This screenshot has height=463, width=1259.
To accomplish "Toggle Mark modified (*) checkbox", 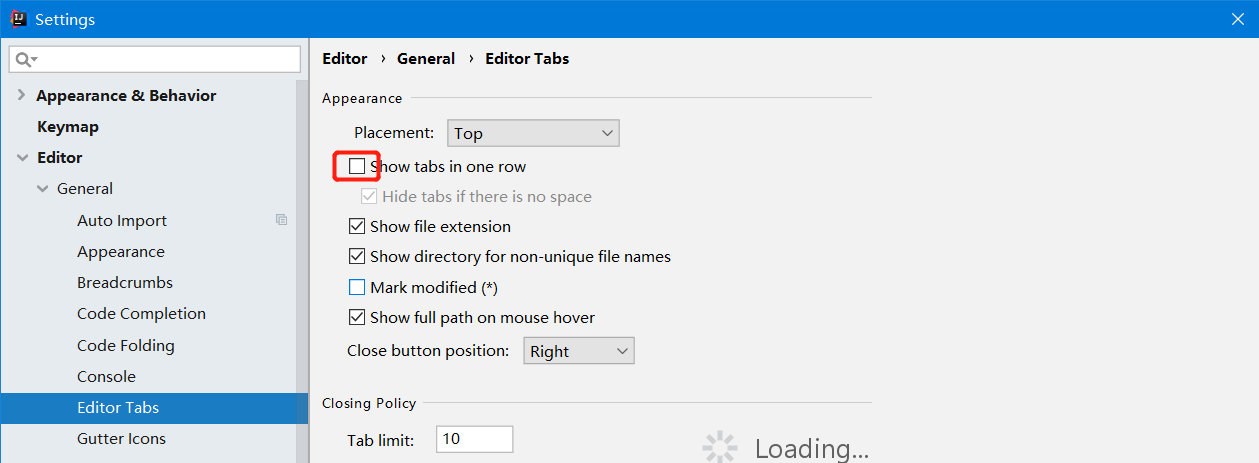I will click(357, 288).
